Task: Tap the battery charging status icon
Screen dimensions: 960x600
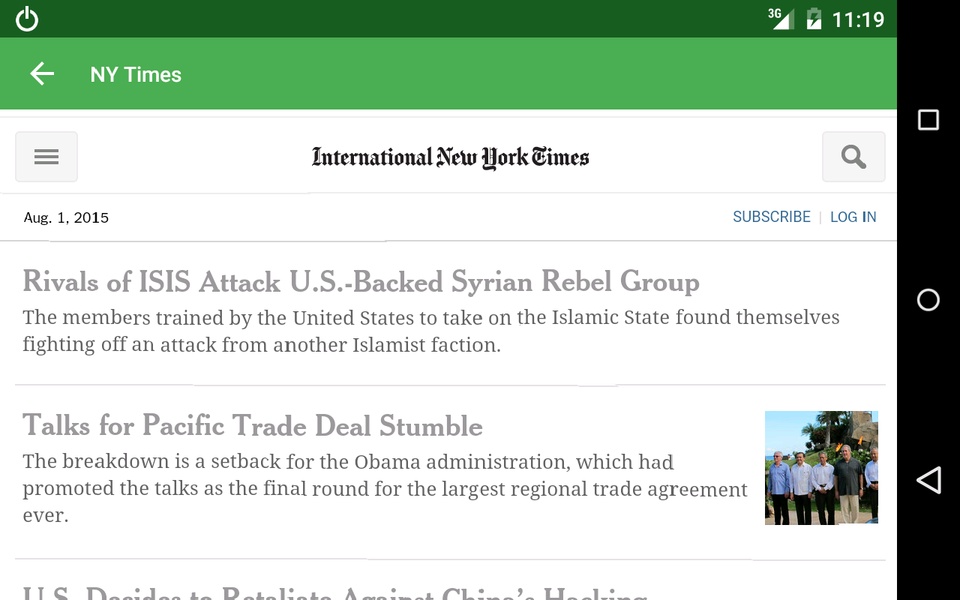Action: point(814,19)
